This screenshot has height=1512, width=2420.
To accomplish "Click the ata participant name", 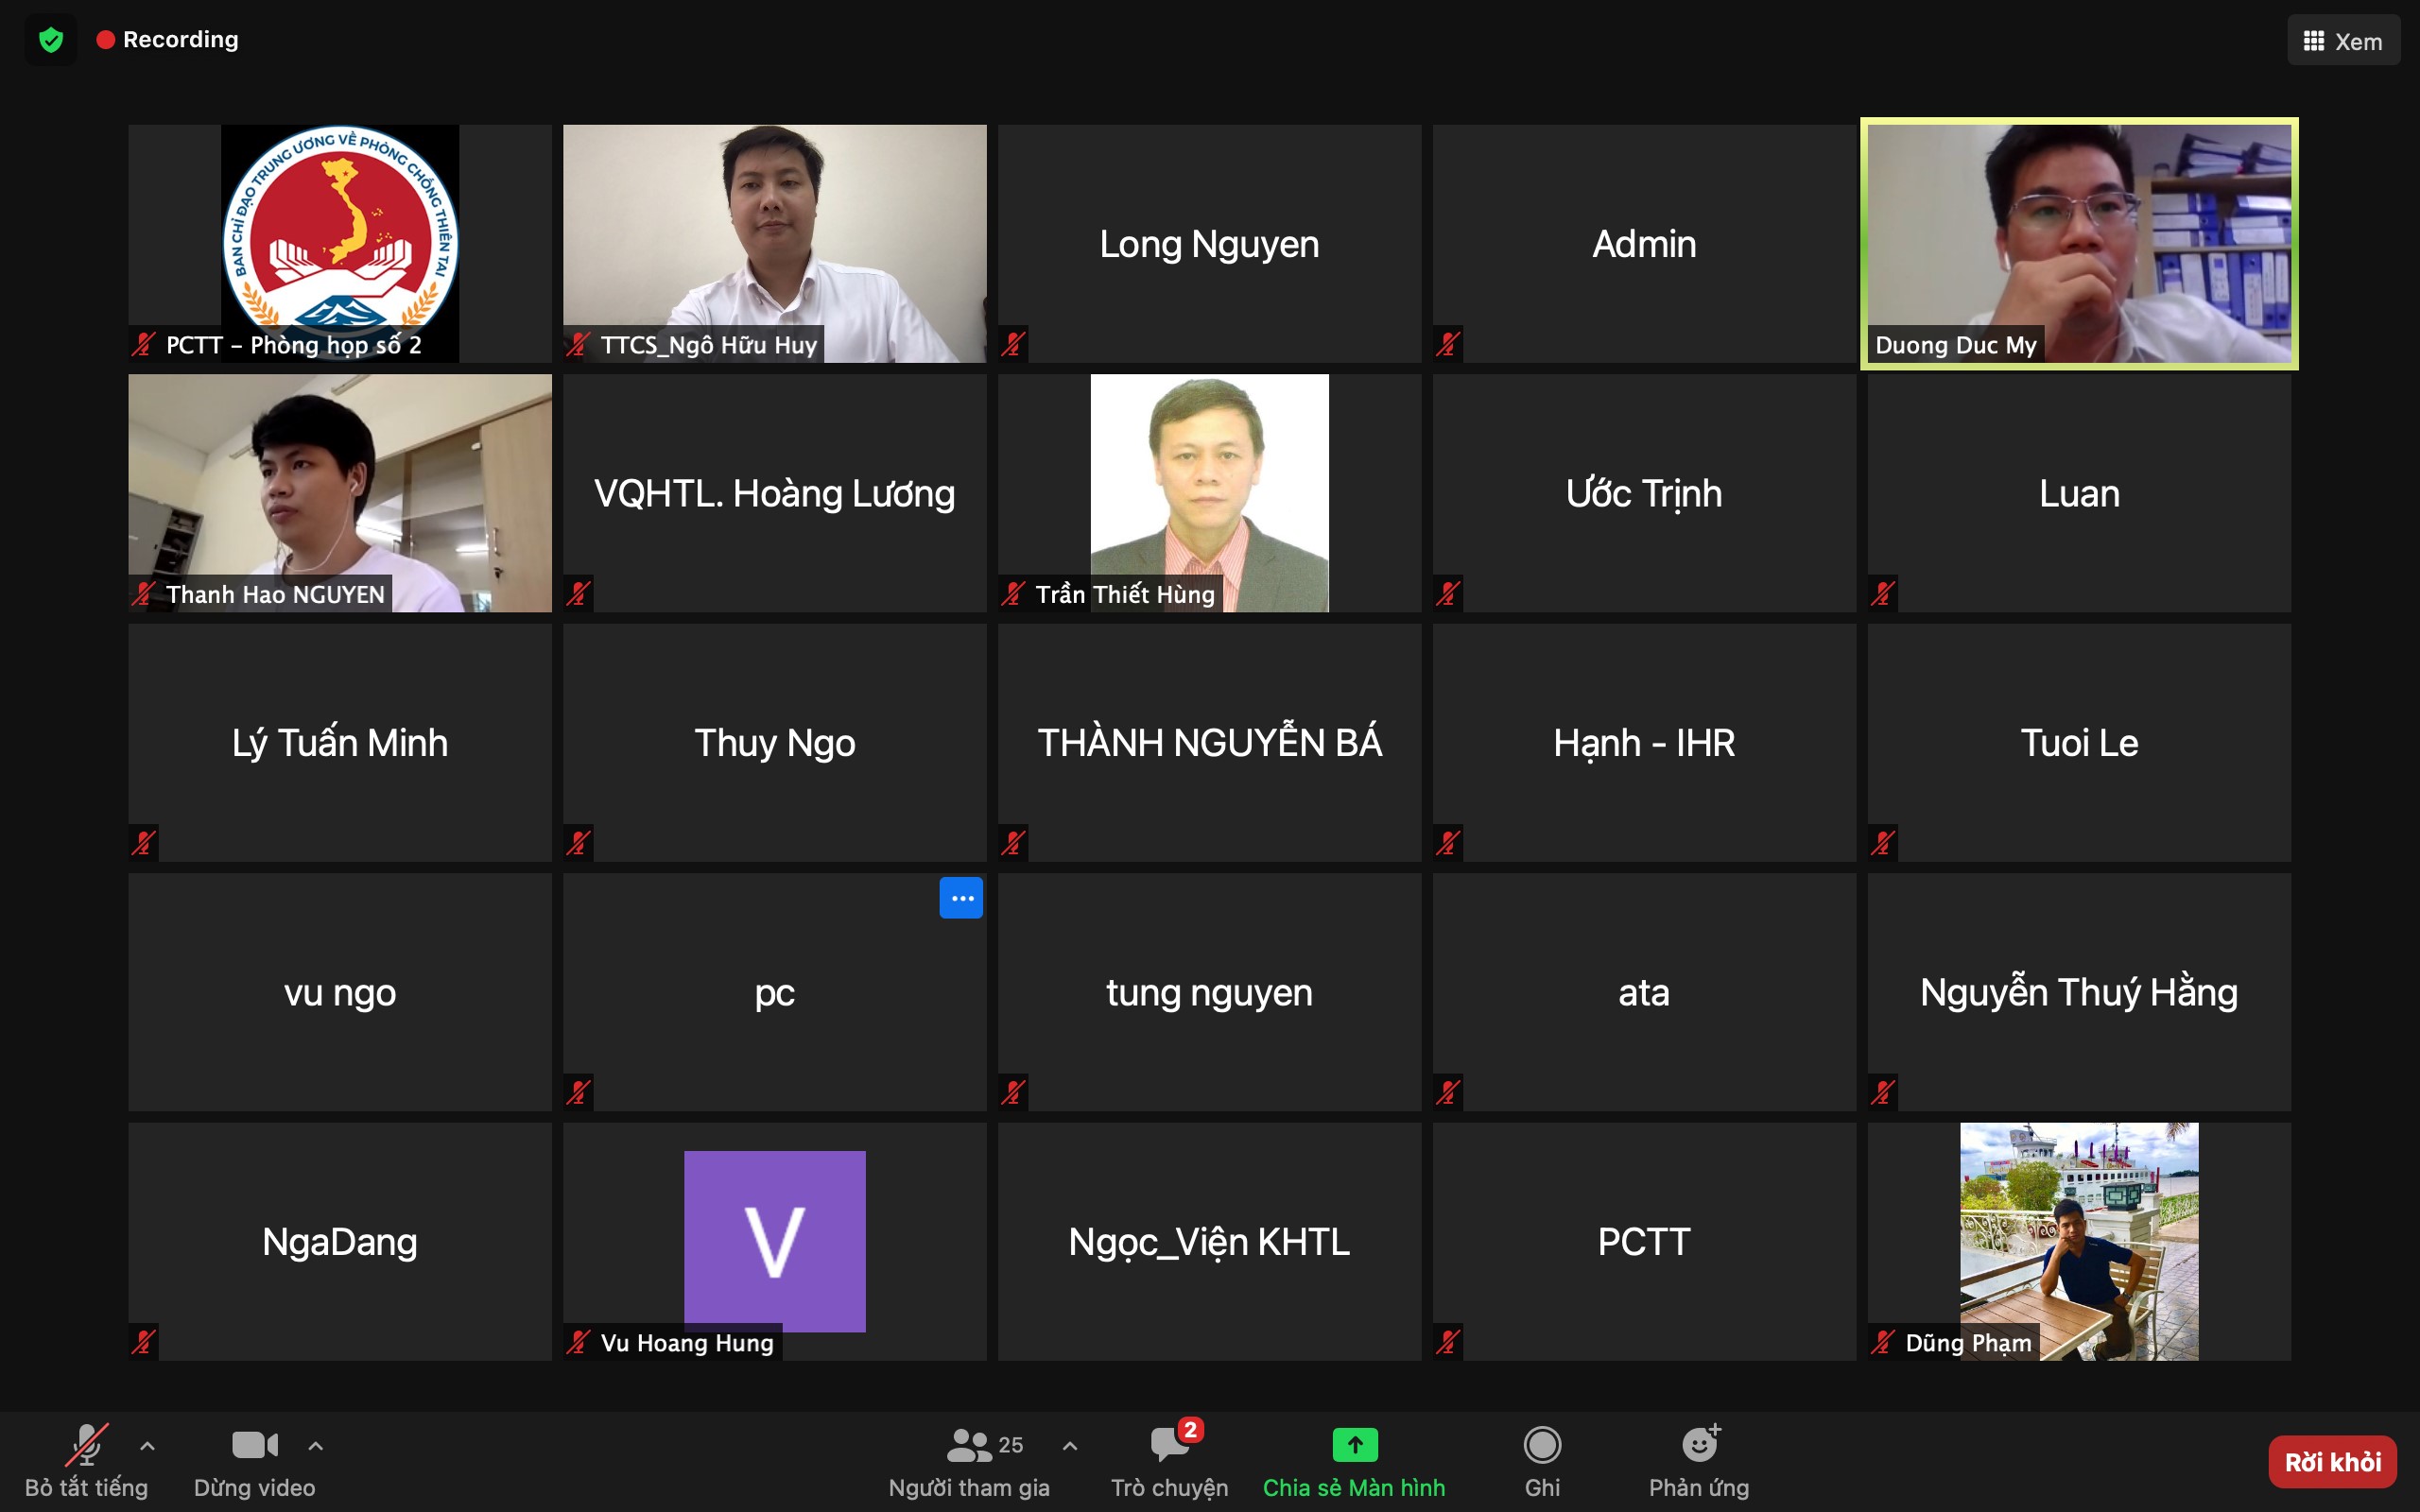I will 1644,993.
